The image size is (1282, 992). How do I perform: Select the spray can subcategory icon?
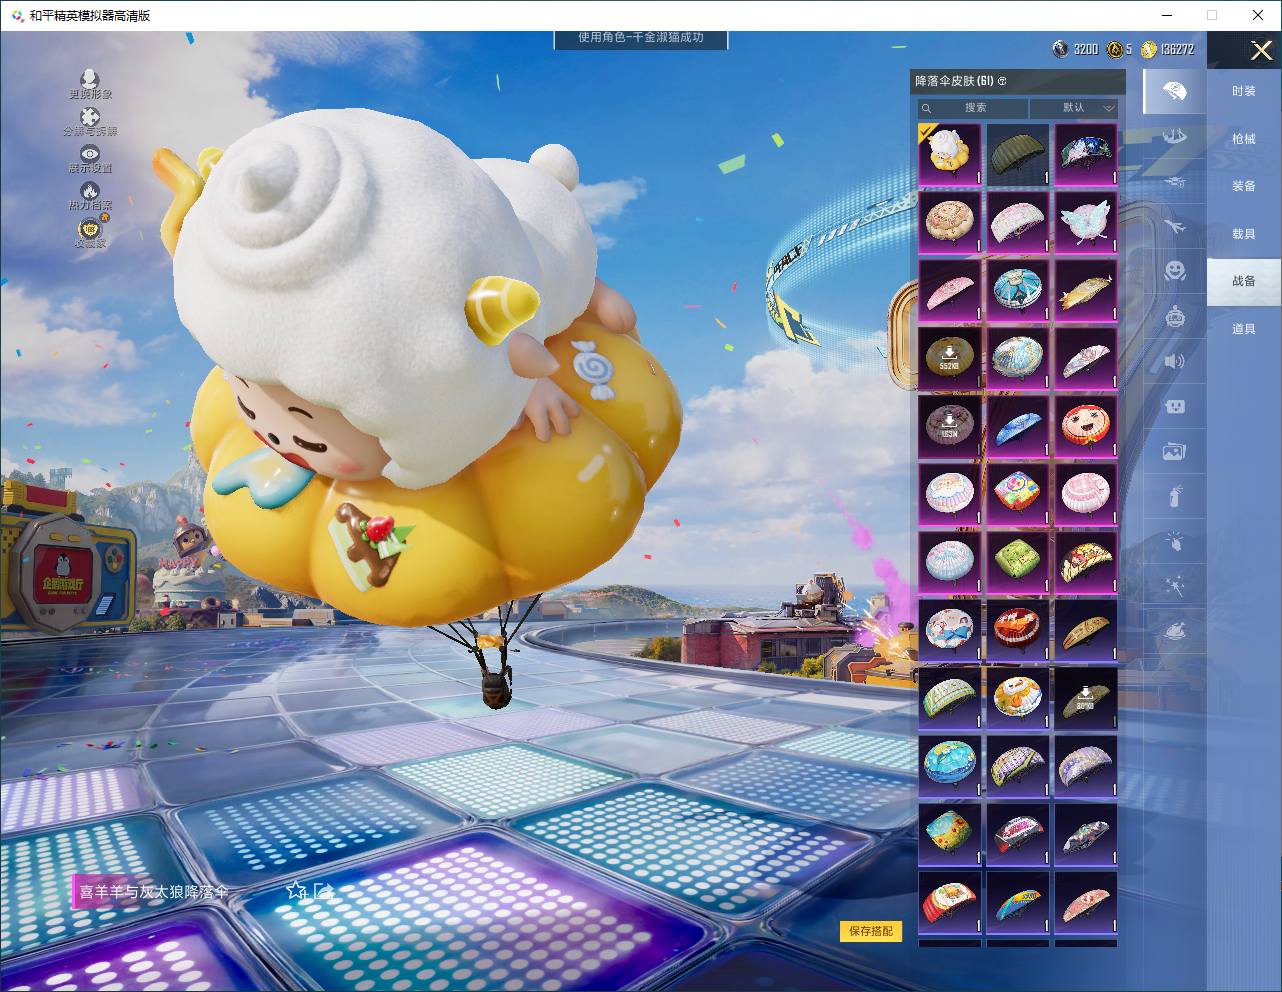1175,496
